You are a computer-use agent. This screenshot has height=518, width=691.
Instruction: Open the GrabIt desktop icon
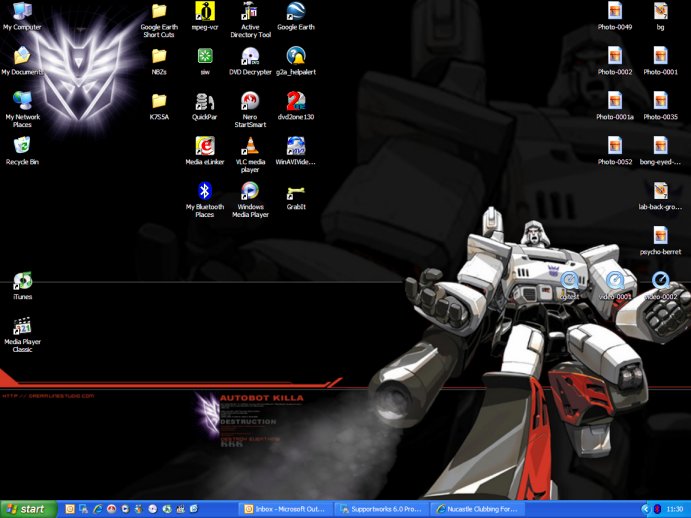(295, 191)
